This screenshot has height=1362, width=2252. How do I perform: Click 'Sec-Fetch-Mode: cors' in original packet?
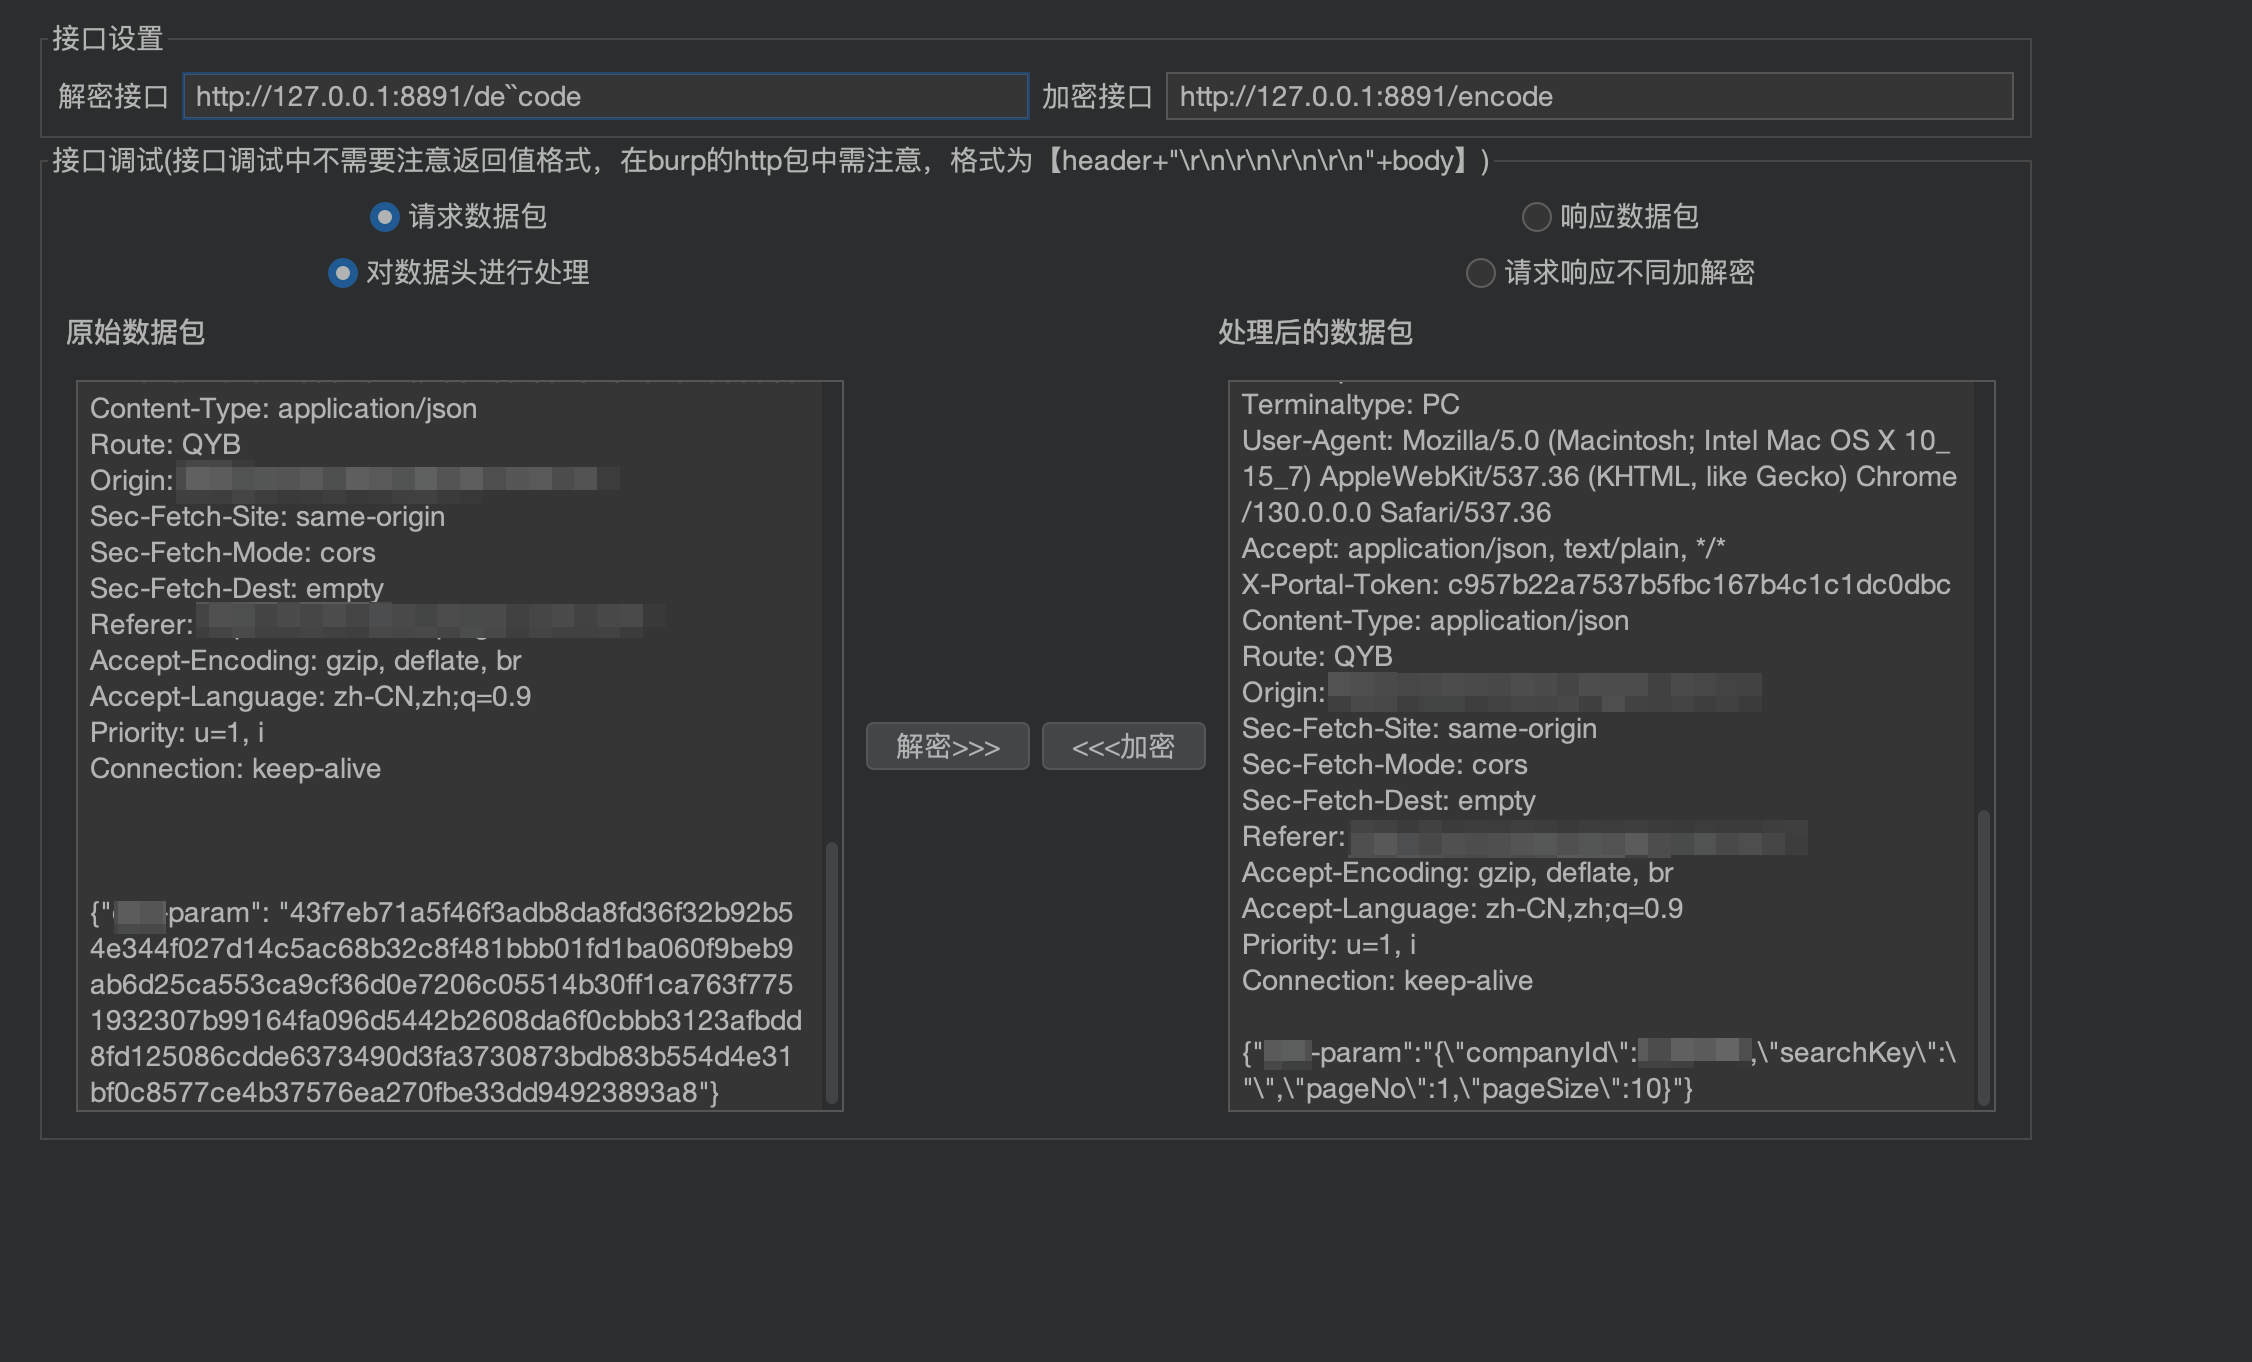(x=232, y=552)
